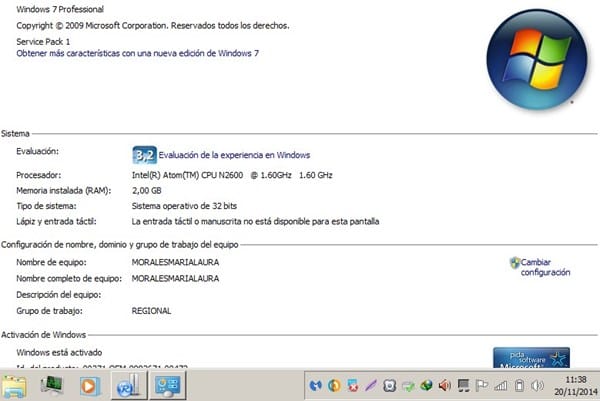Click 'Memoria instalada (RAM):' label

64,191
